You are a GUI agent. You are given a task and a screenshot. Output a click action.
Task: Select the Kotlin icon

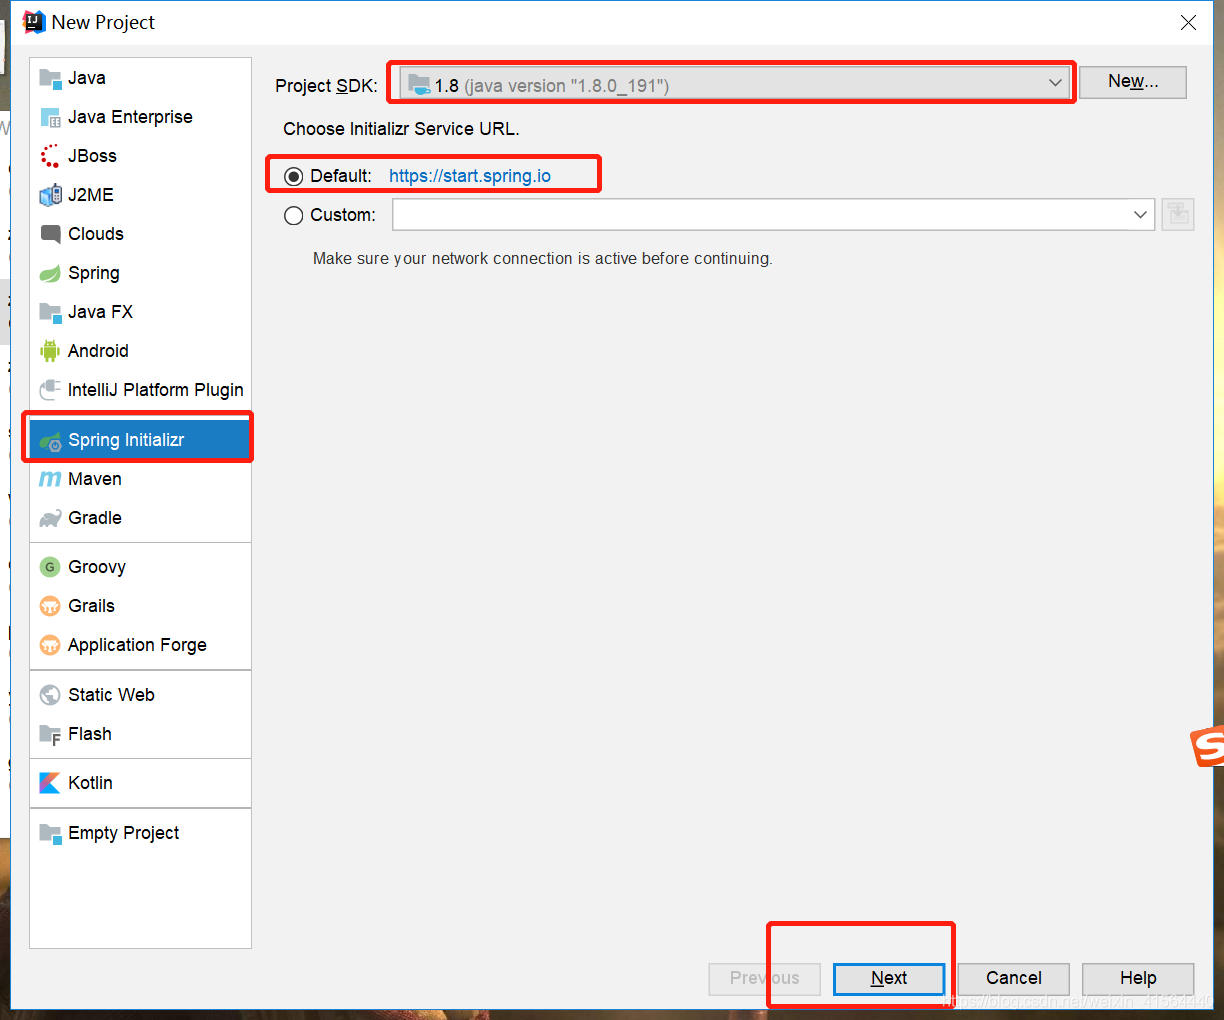tap(50, 783)
